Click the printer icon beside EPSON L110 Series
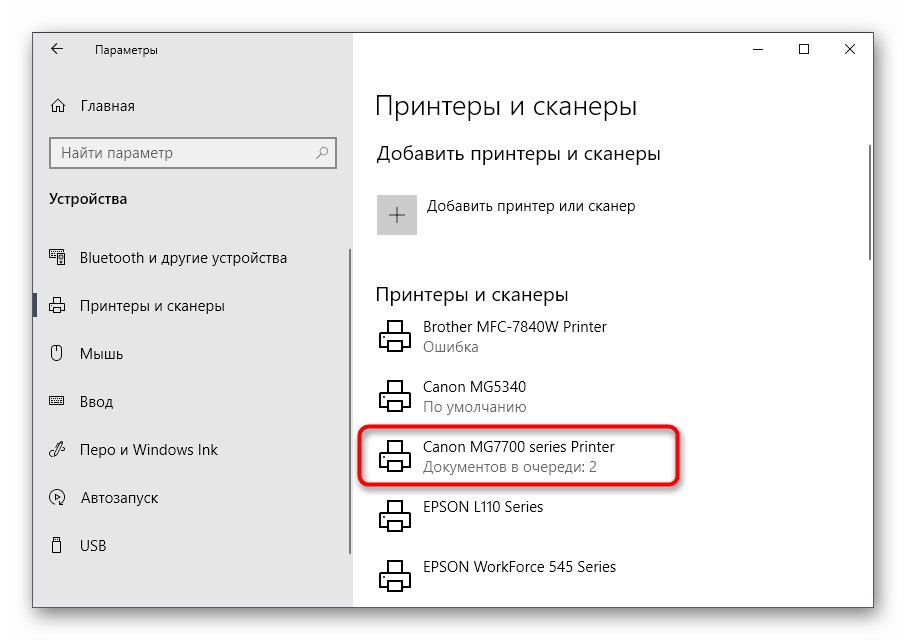The width and height of the screenshot is (906, 640). coord(397,516)
